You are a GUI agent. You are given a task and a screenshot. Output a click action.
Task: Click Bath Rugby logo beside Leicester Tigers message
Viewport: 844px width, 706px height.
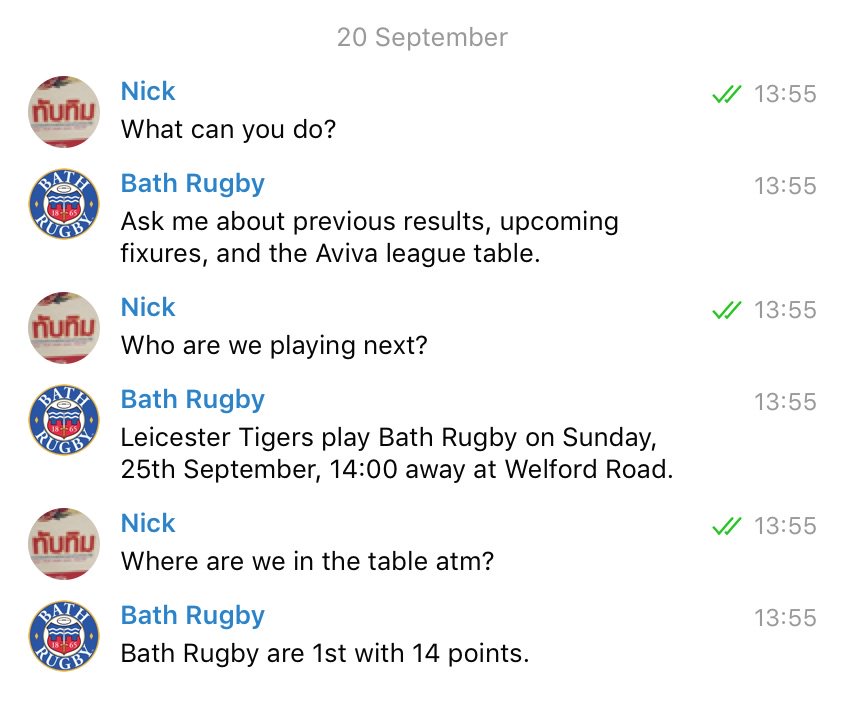(x=65, y=420)
